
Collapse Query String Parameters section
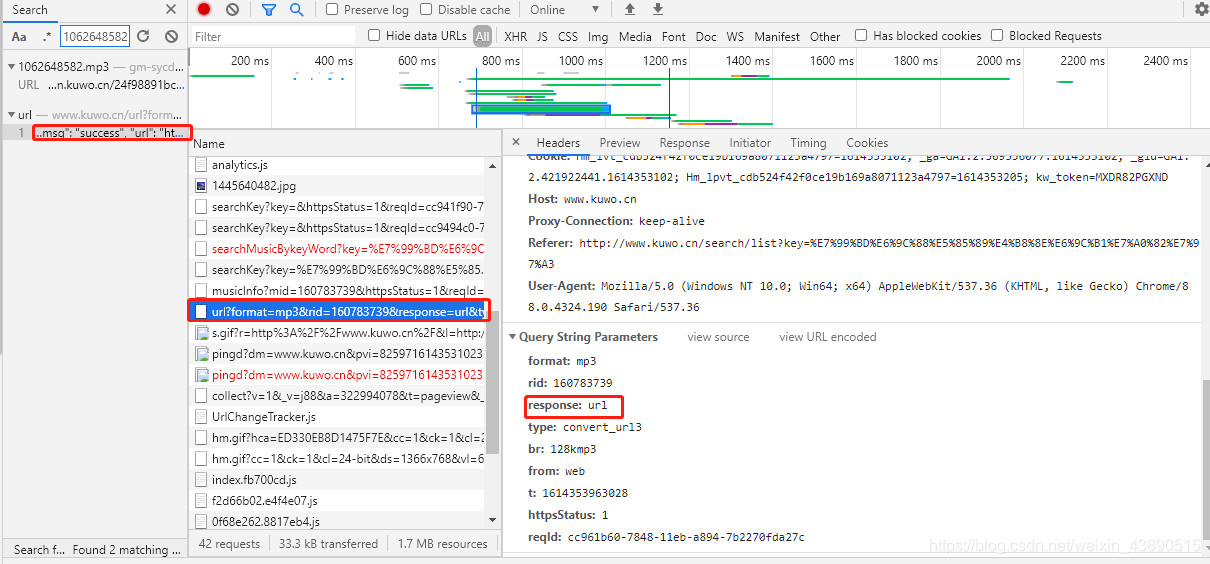(513, 337)
